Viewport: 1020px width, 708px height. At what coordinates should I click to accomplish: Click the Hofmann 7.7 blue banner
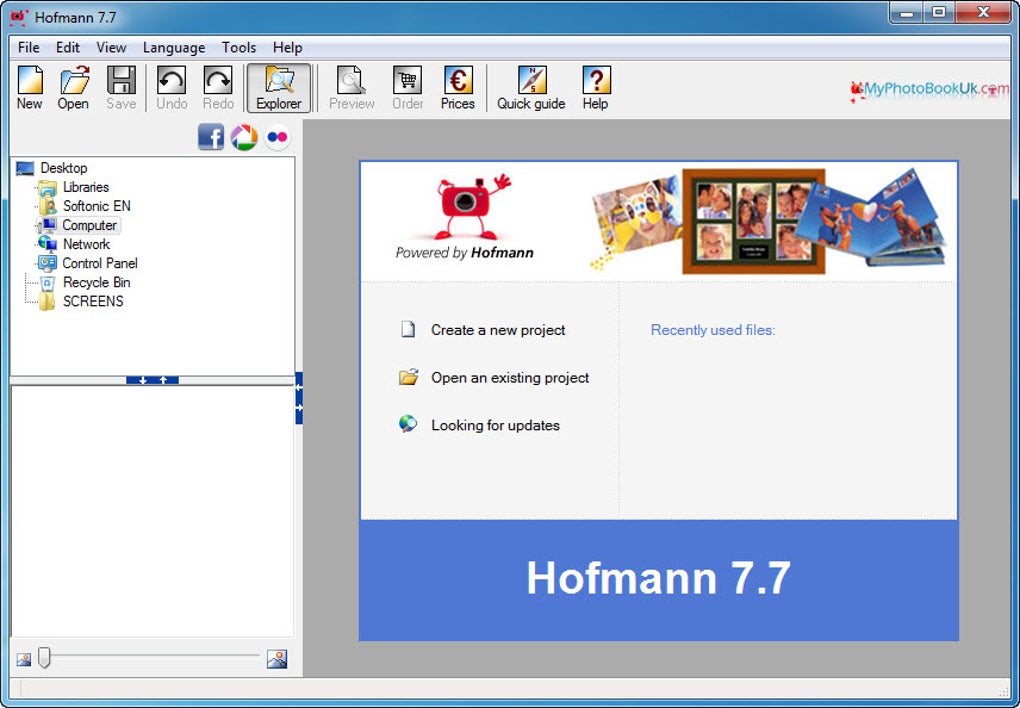(x=659, y=580)
